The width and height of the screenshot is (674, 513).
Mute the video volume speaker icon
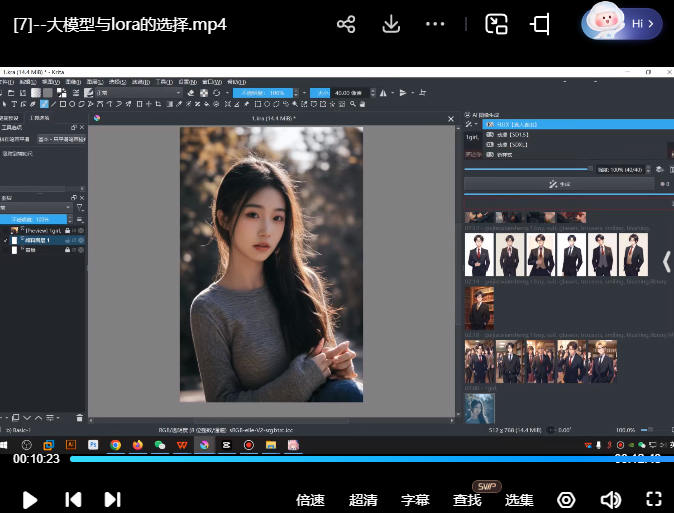(610, 500)
